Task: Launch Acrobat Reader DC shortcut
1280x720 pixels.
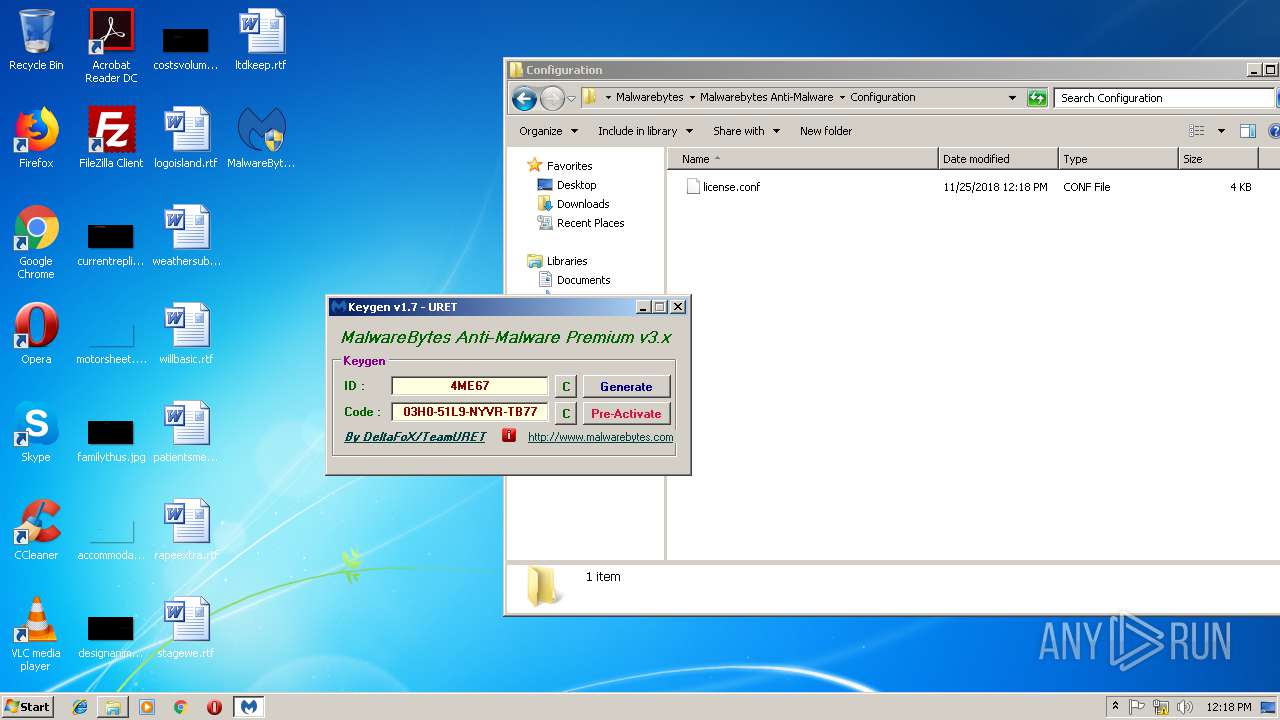Action: click(111, 46)
